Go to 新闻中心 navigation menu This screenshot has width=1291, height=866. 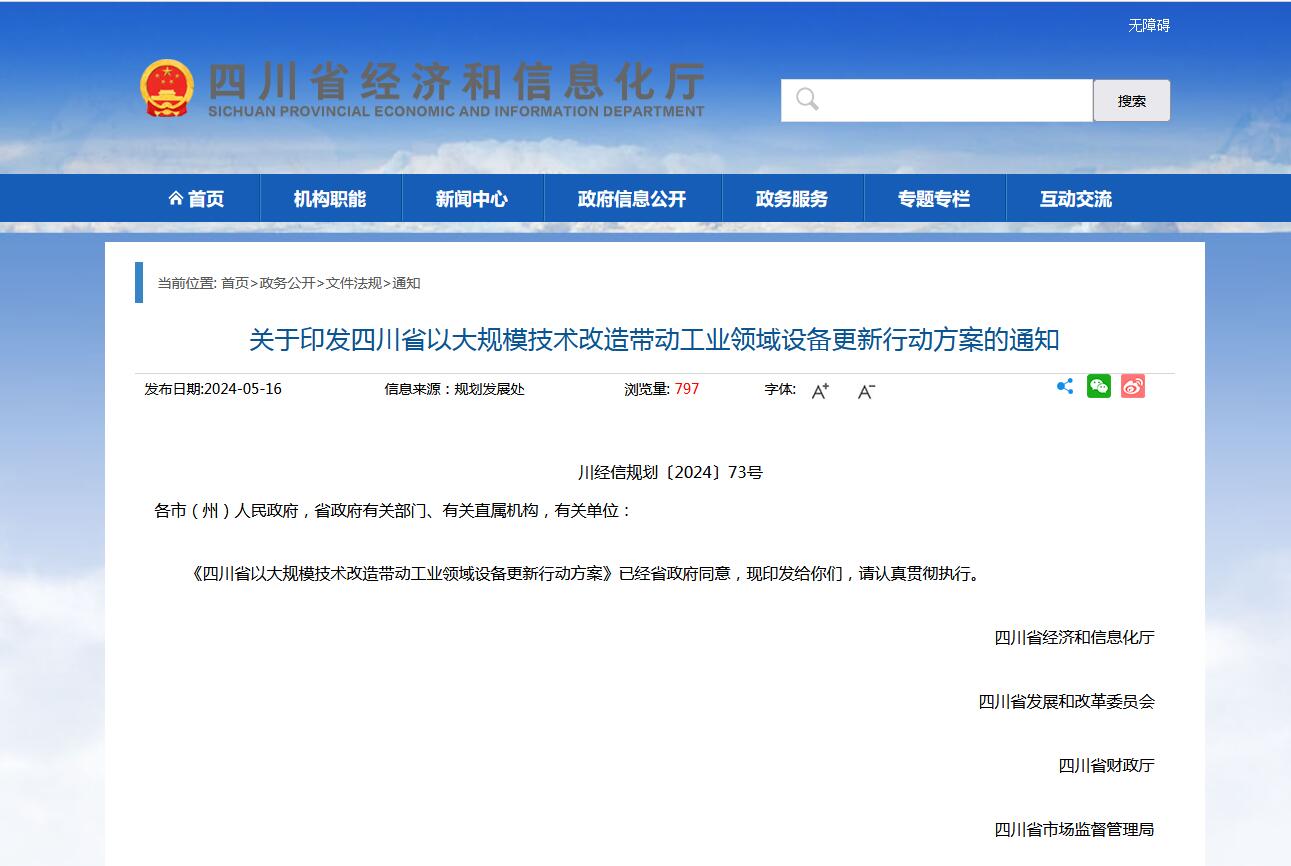[472, 199]
